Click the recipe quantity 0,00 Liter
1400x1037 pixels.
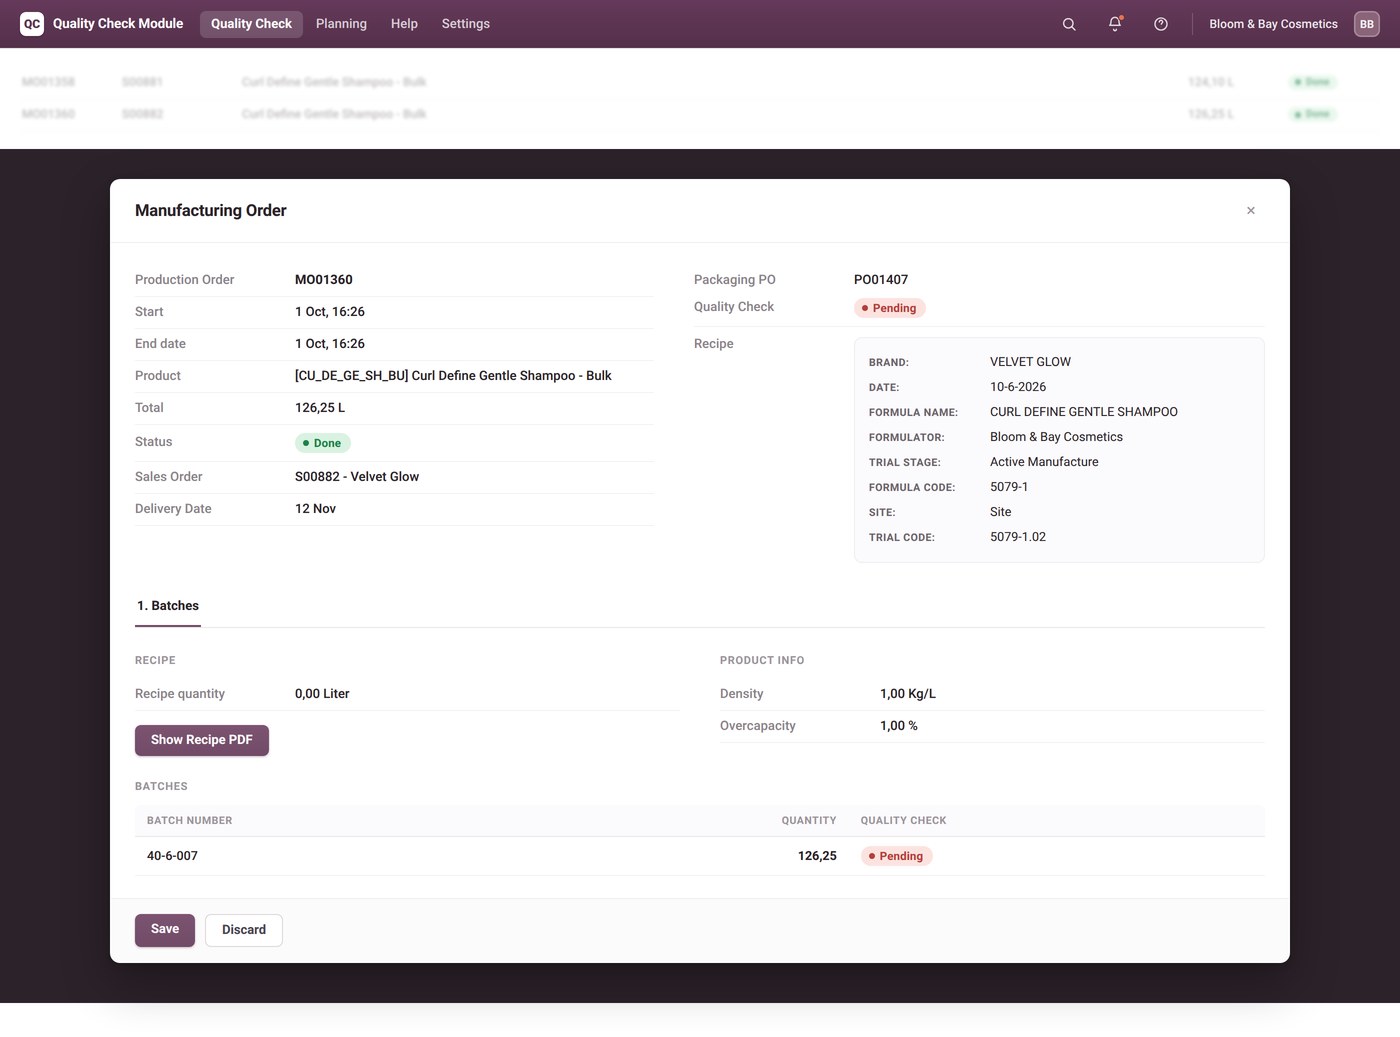[x=322, y=694]
